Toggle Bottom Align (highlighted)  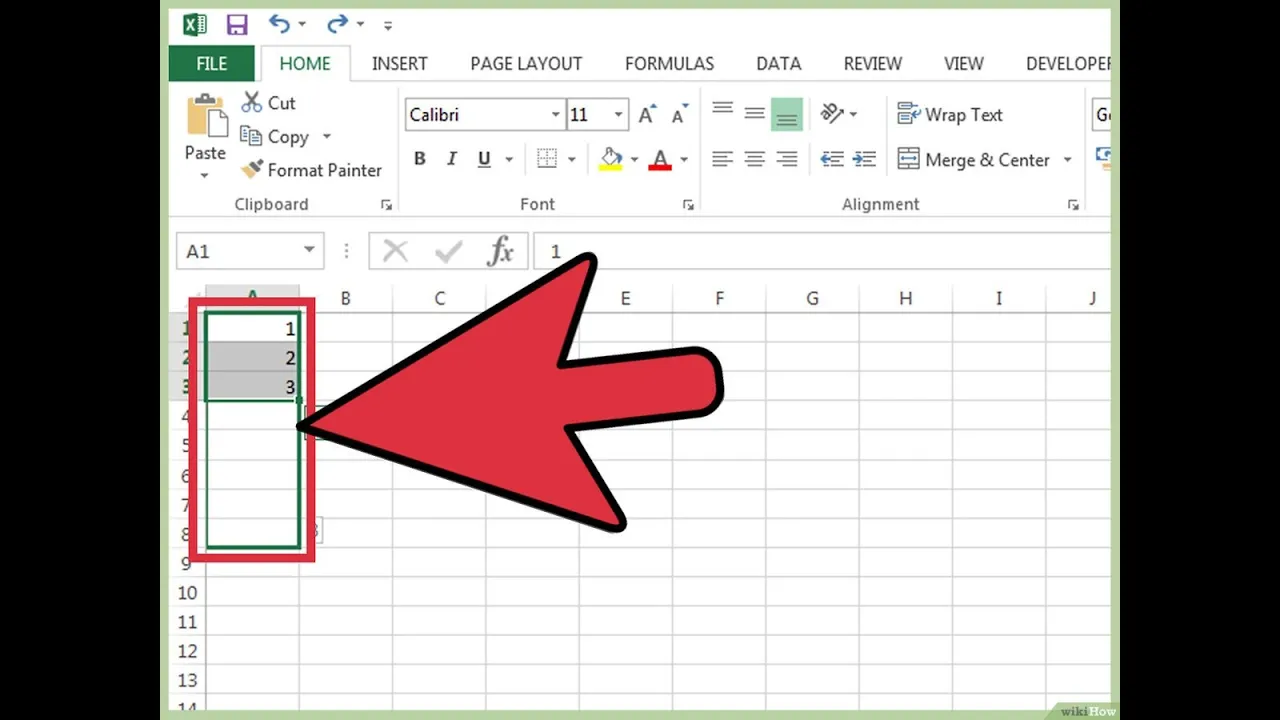pos(787,115)
